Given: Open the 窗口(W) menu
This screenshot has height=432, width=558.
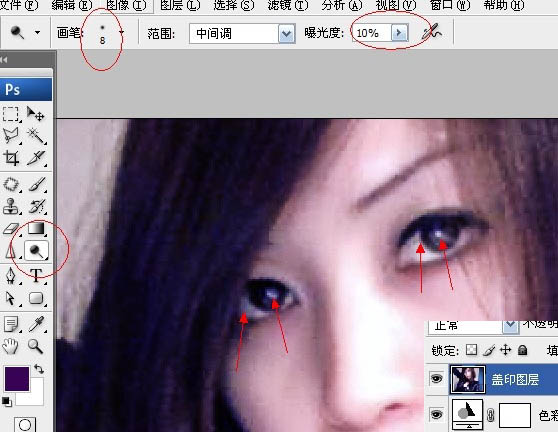Looking at the screenshot, I should click(450, 5).
